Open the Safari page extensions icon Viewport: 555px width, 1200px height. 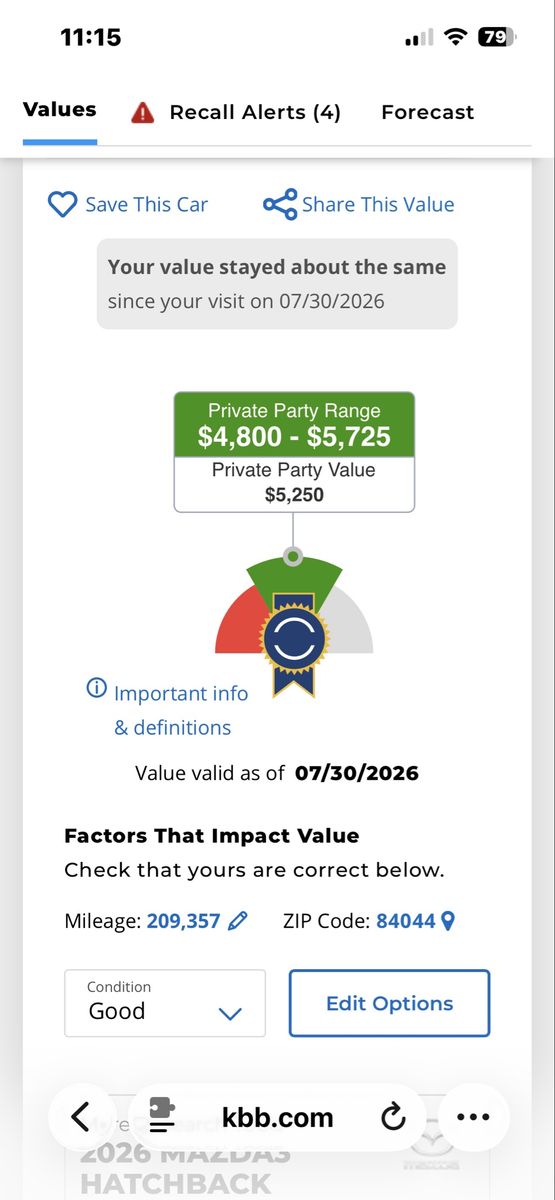(x=162, y=1116)
